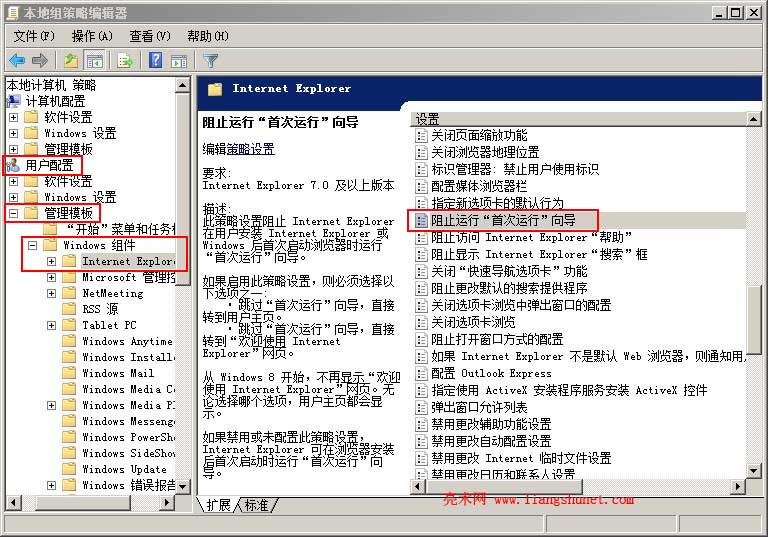Click settings list scroll-right arrow
Image resolution: width=768 pixels, height=537 pixels.
point(738,487)
